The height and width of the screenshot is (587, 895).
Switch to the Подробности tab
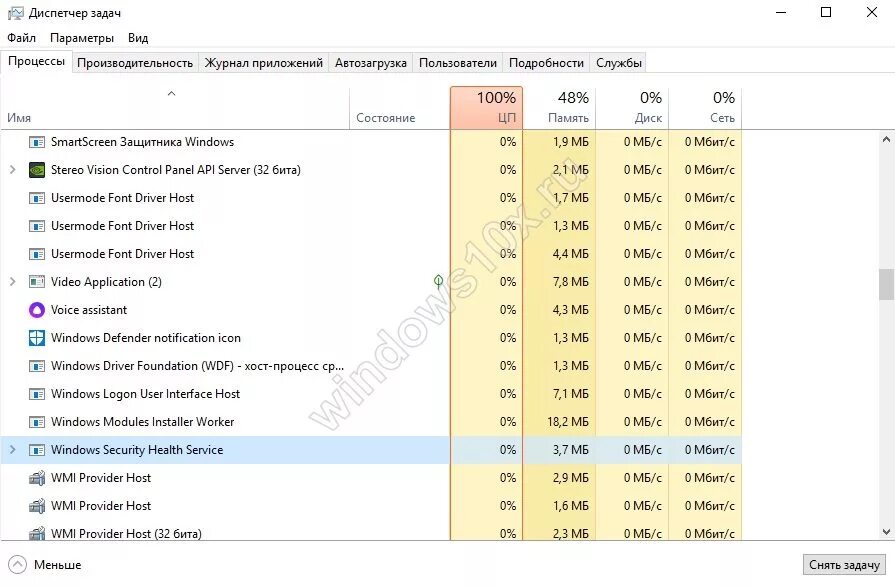546,63
